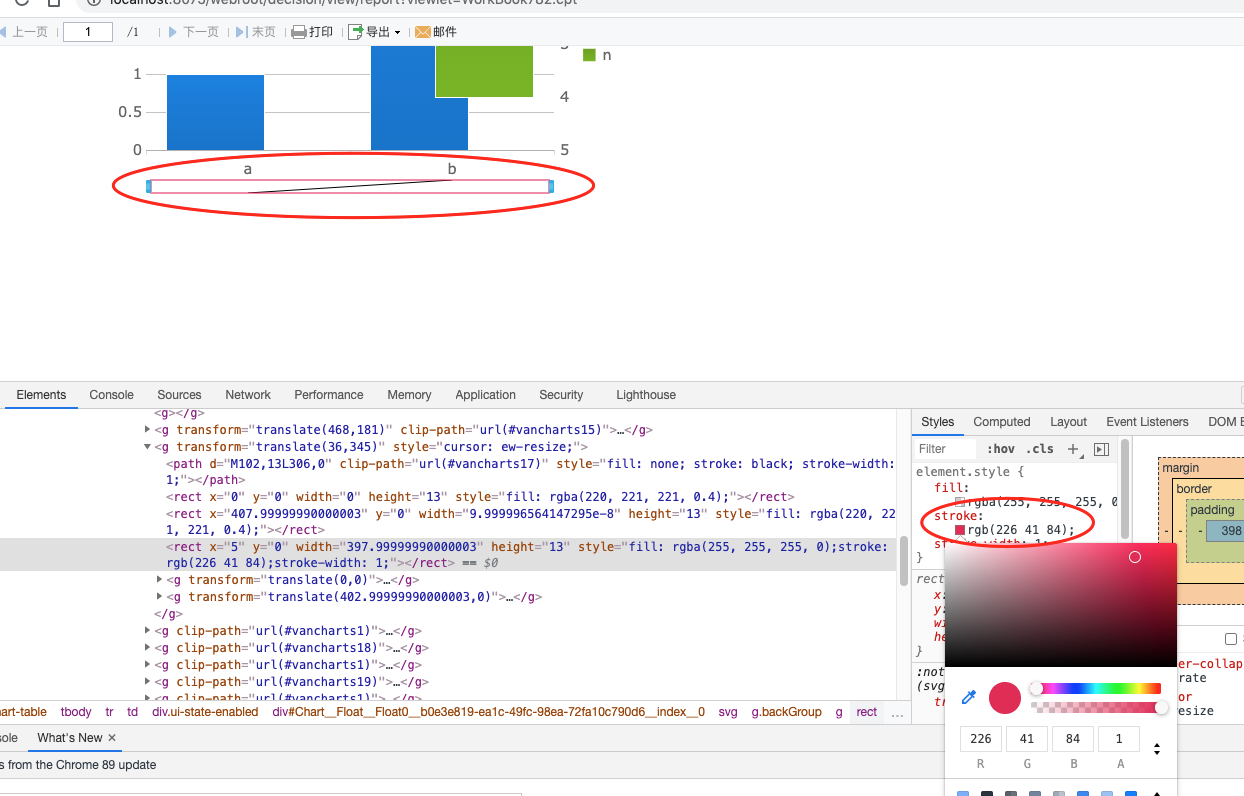Open the Network tab

[x=248, y=395]
